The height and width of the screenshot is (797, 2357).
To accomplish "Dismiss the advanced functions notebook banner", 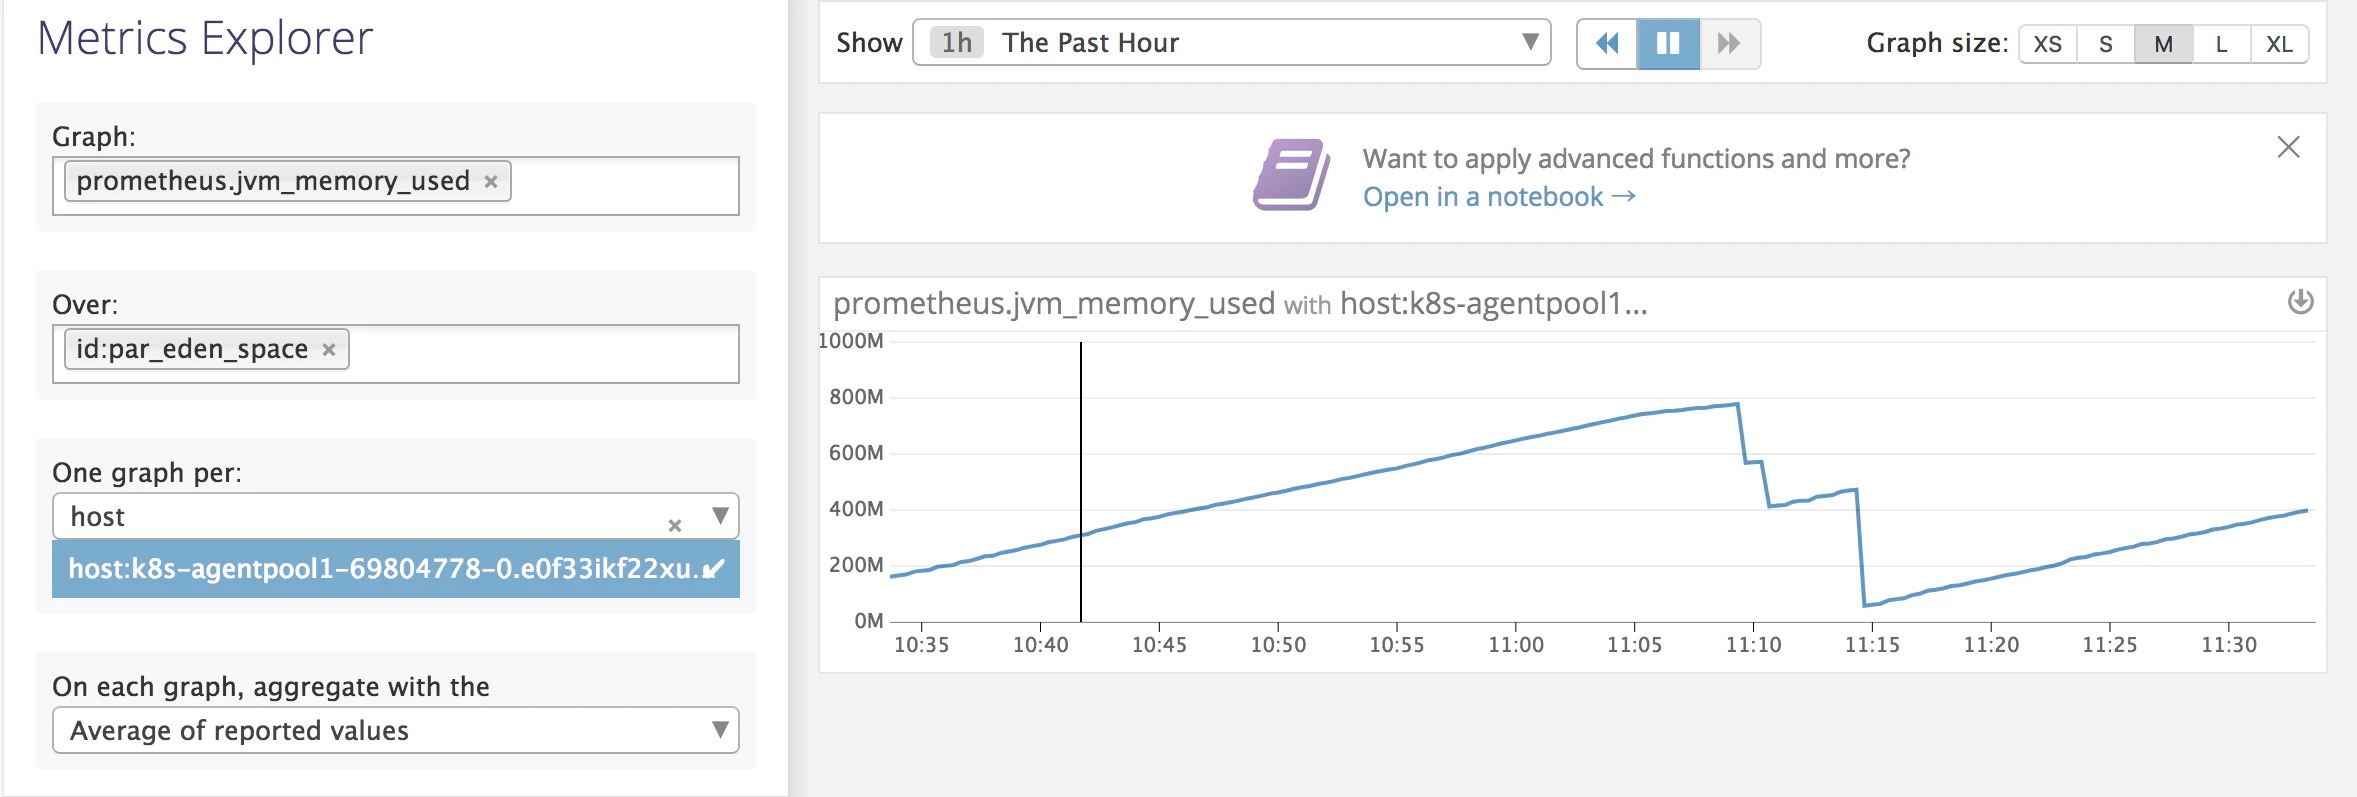I will click(2288, 147).
